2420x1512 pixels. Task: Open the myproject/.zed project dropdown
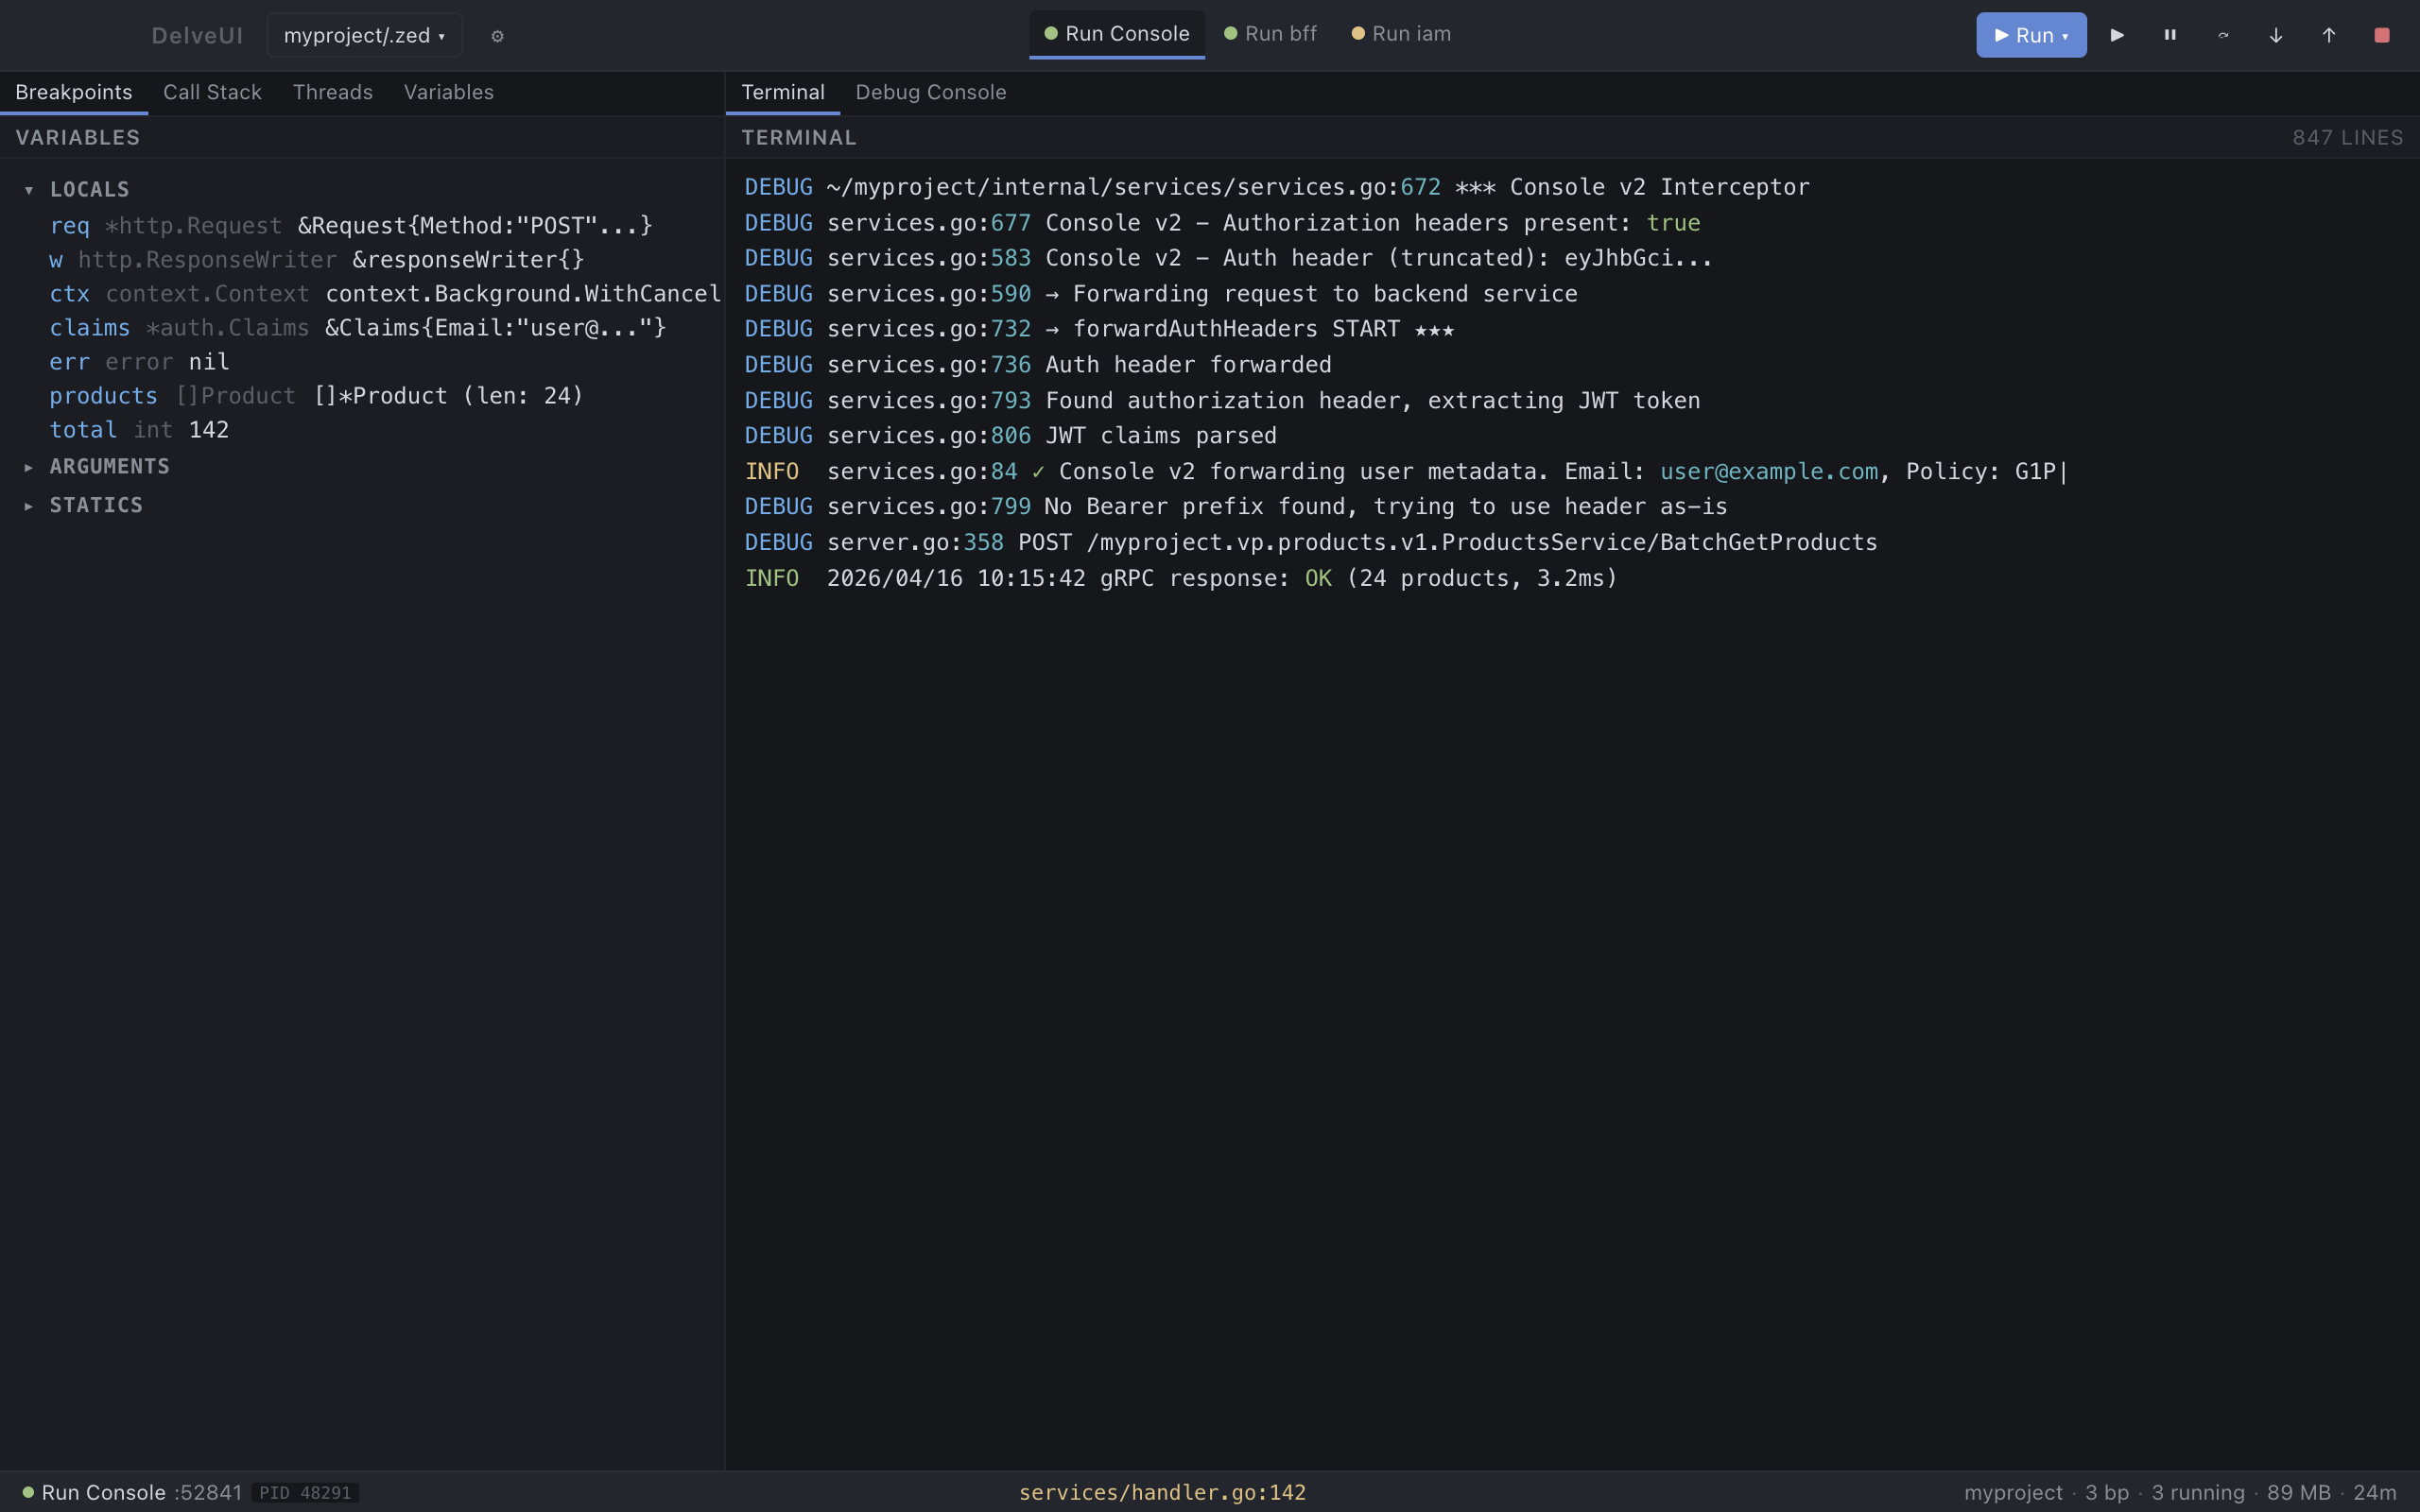pyautogui.click(x=363, y=35)
